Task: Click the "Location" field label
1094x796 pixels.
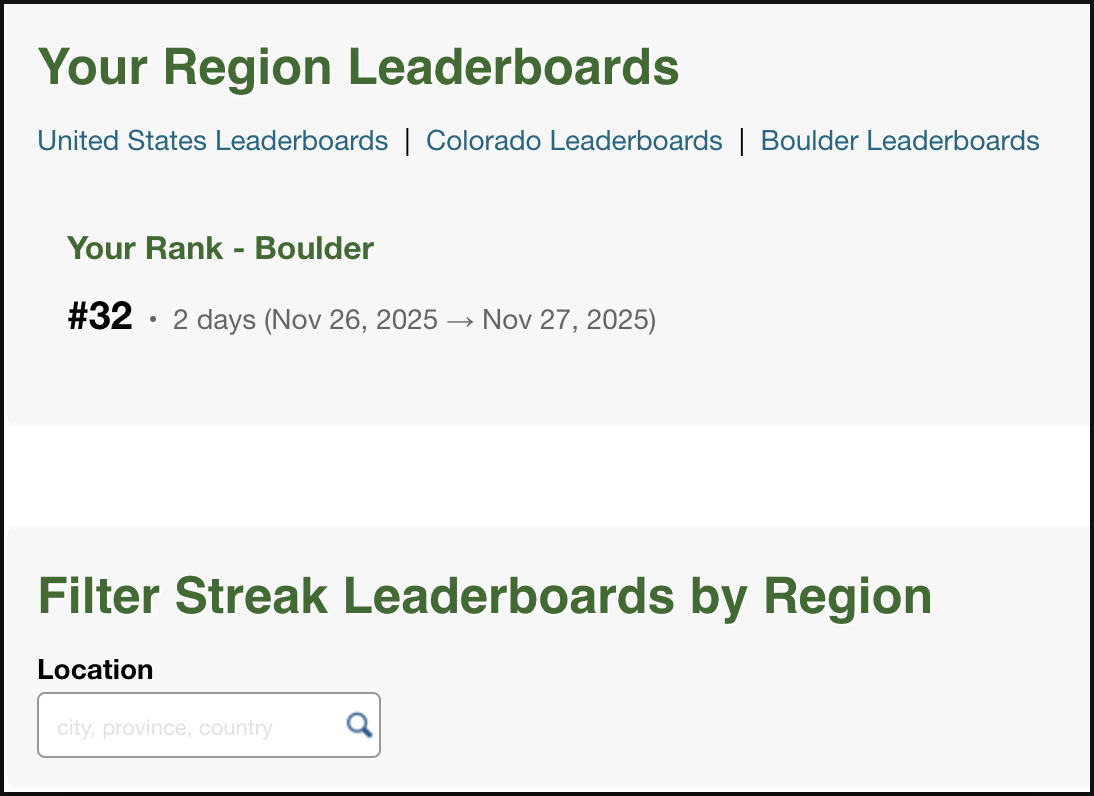Action: coord(95,669)
